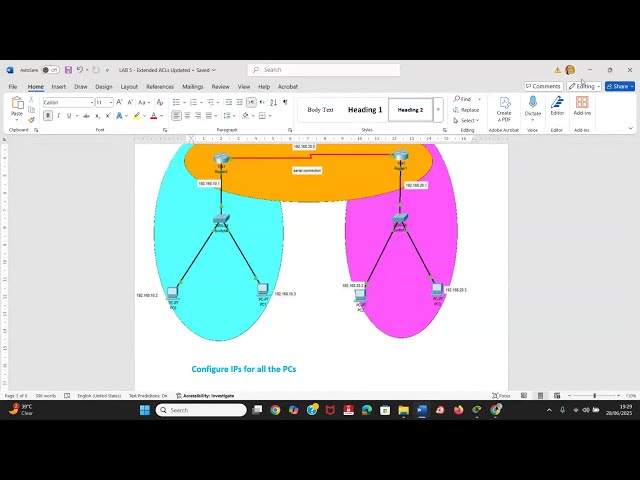Decrease font size with shrink icon

[130, 102]
